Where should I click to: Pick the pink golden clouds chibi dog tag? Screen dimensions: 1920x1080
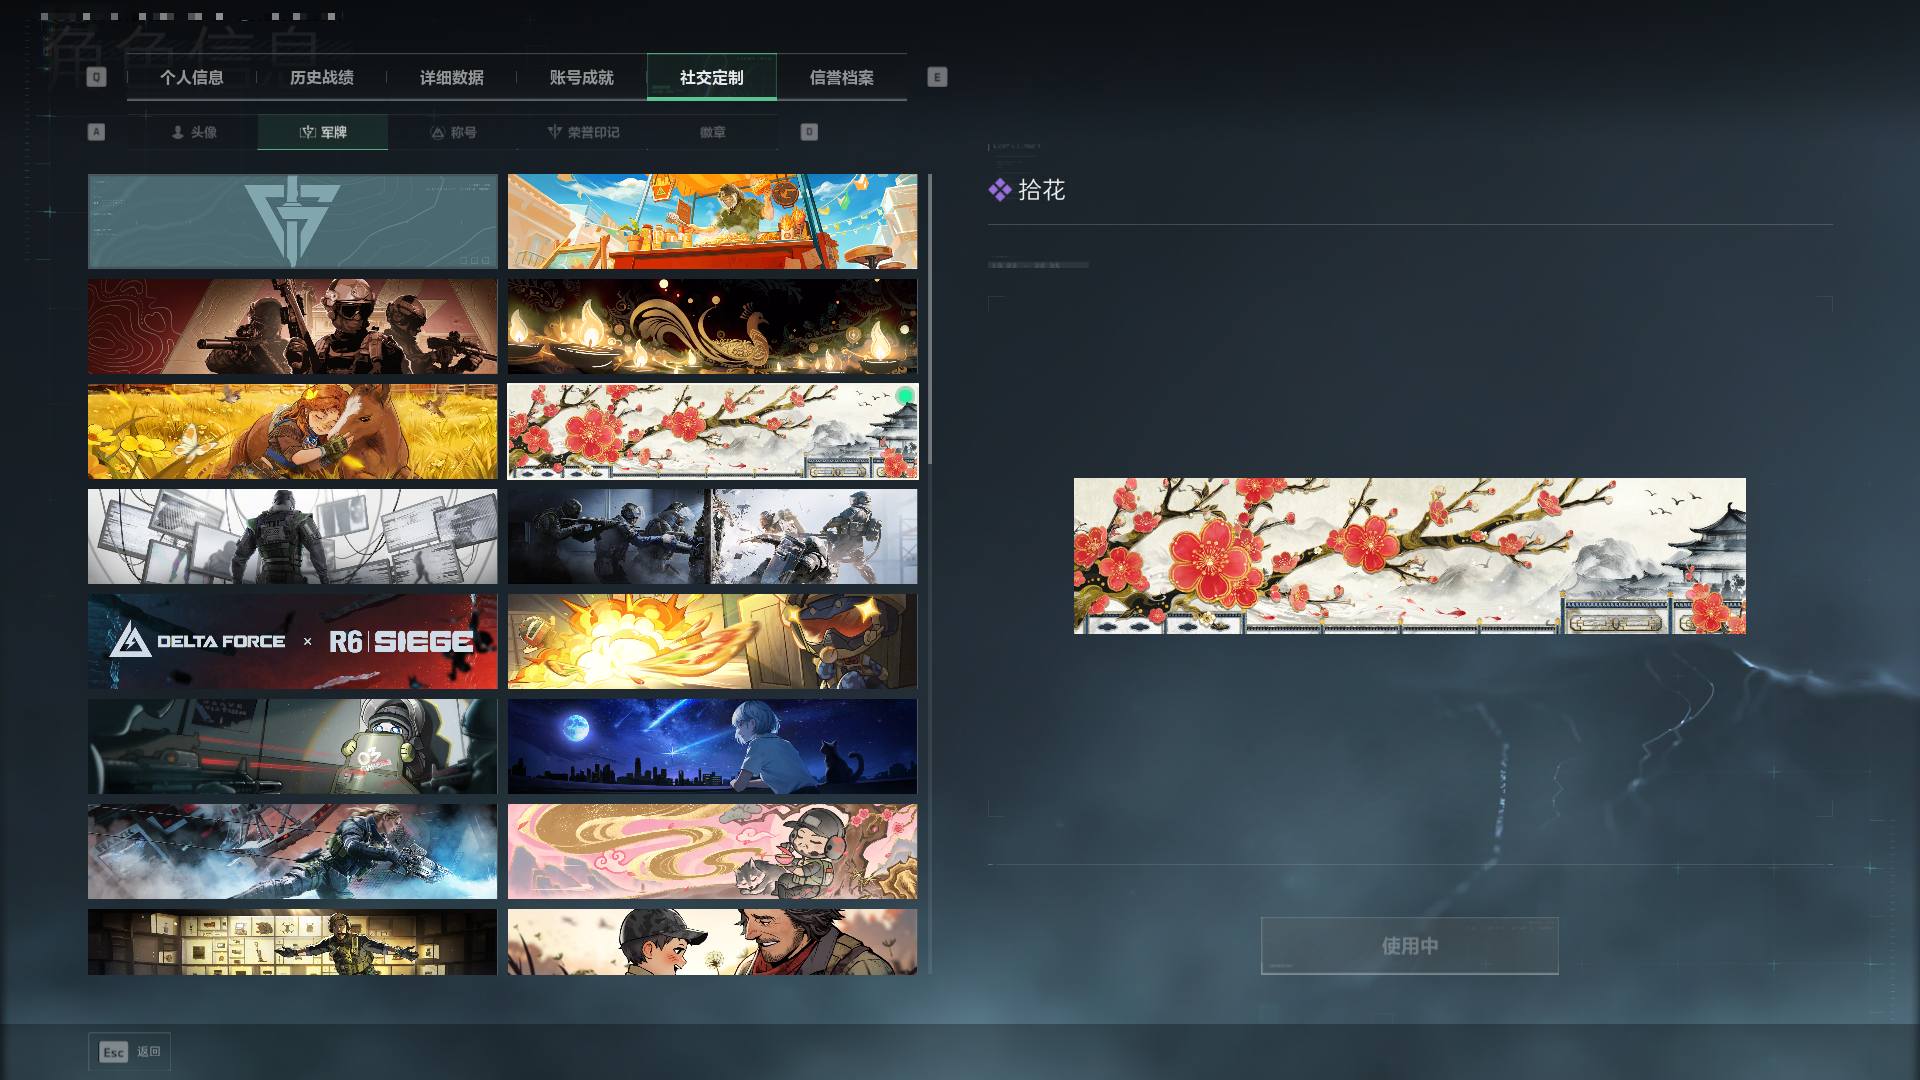pos(712,851)
